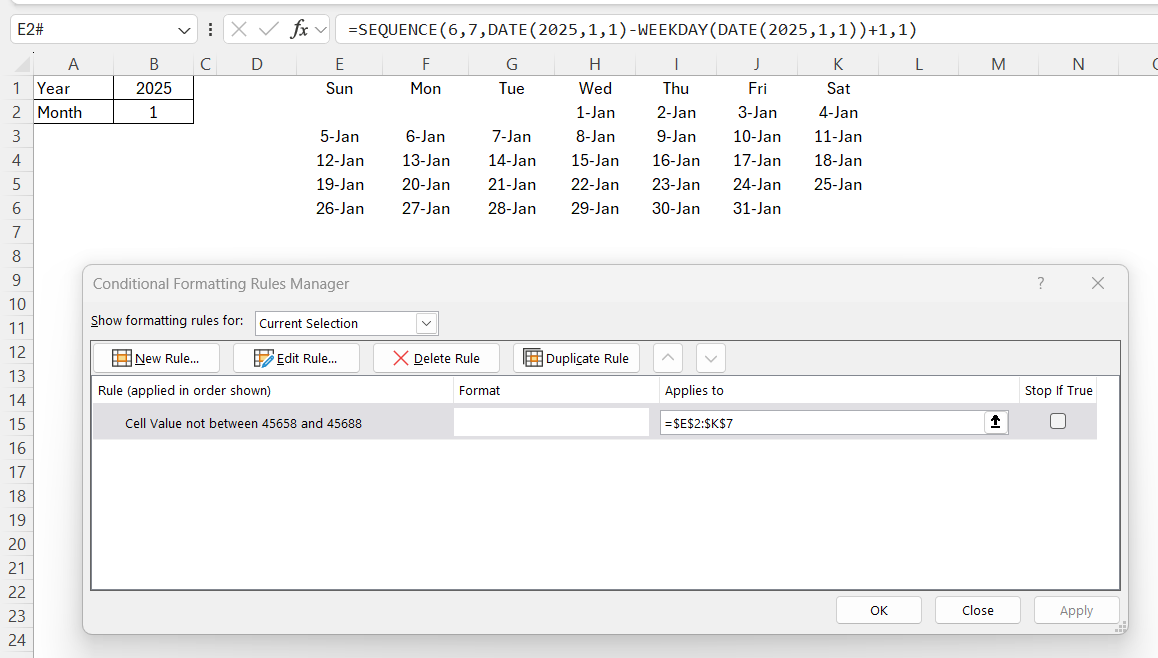Click the formula bar options dots
1158x658 pixels.
(x=210, y=30)
